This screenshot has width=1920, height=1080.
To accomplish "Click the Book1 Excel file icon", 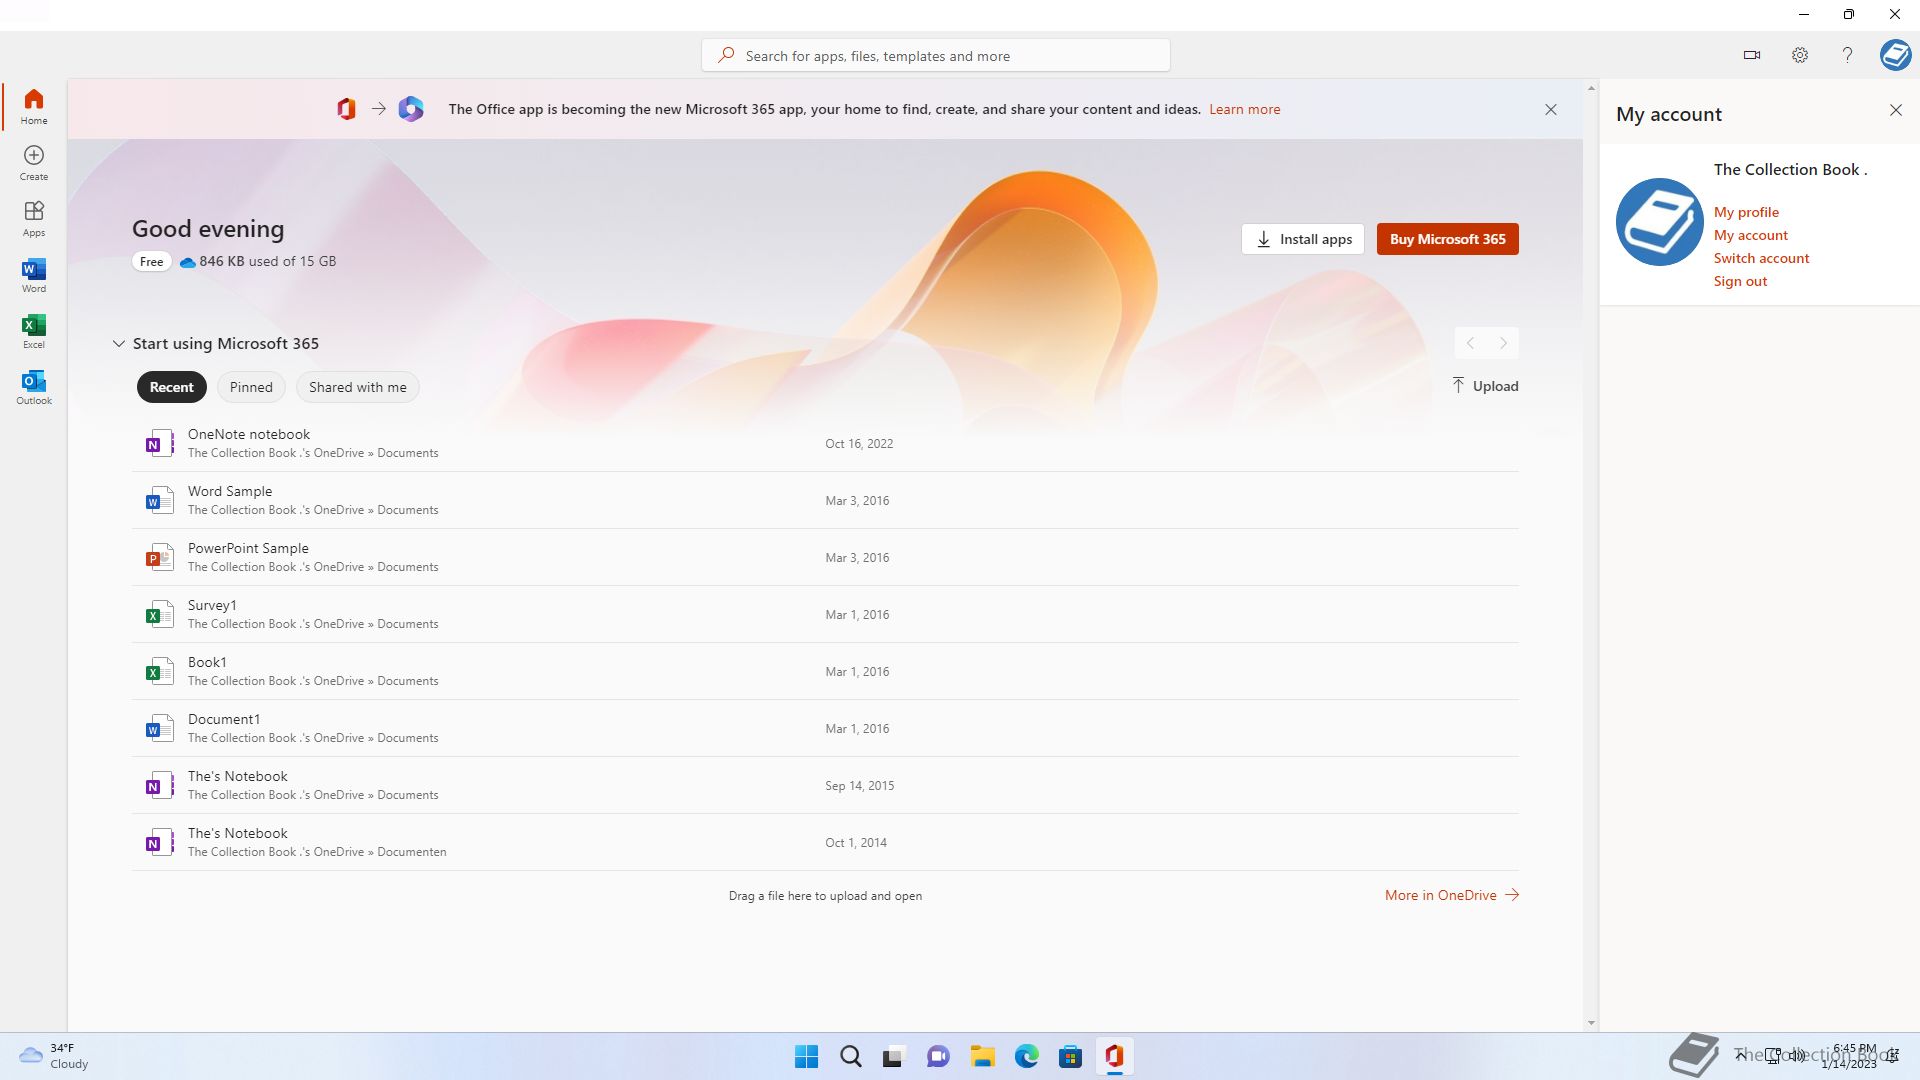I will [158, 671].
